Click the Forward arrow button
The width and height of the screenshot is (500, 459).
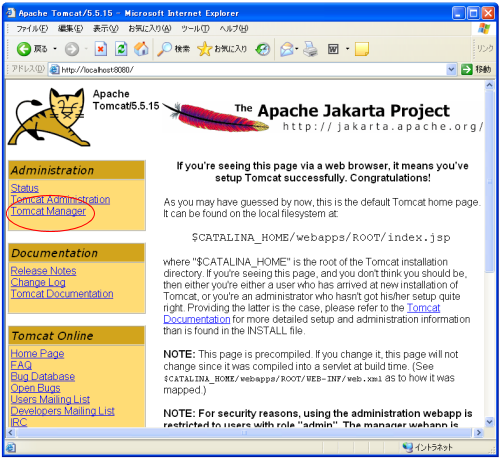72,49
